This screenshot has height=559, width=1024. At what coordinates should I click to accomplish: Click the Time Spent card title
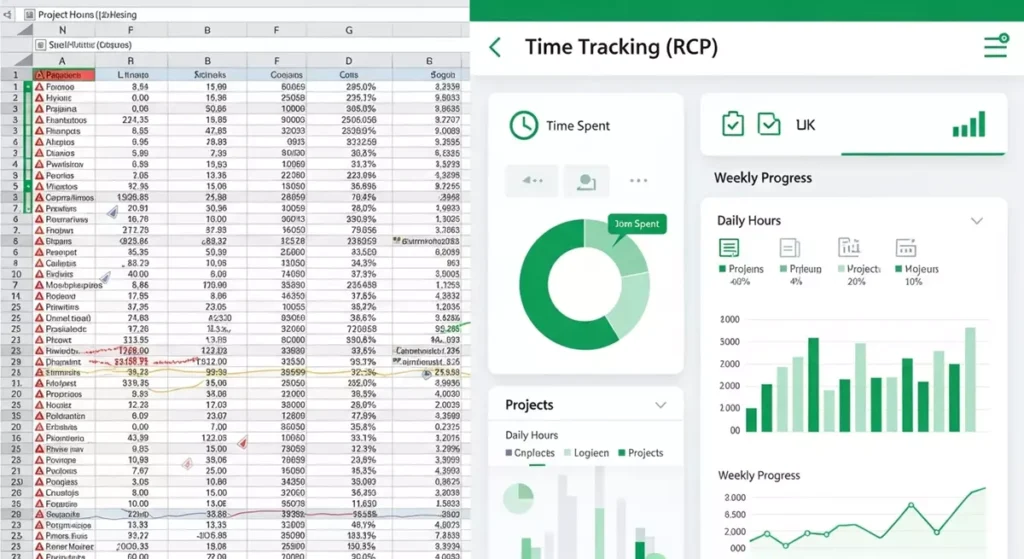[578, 125]
